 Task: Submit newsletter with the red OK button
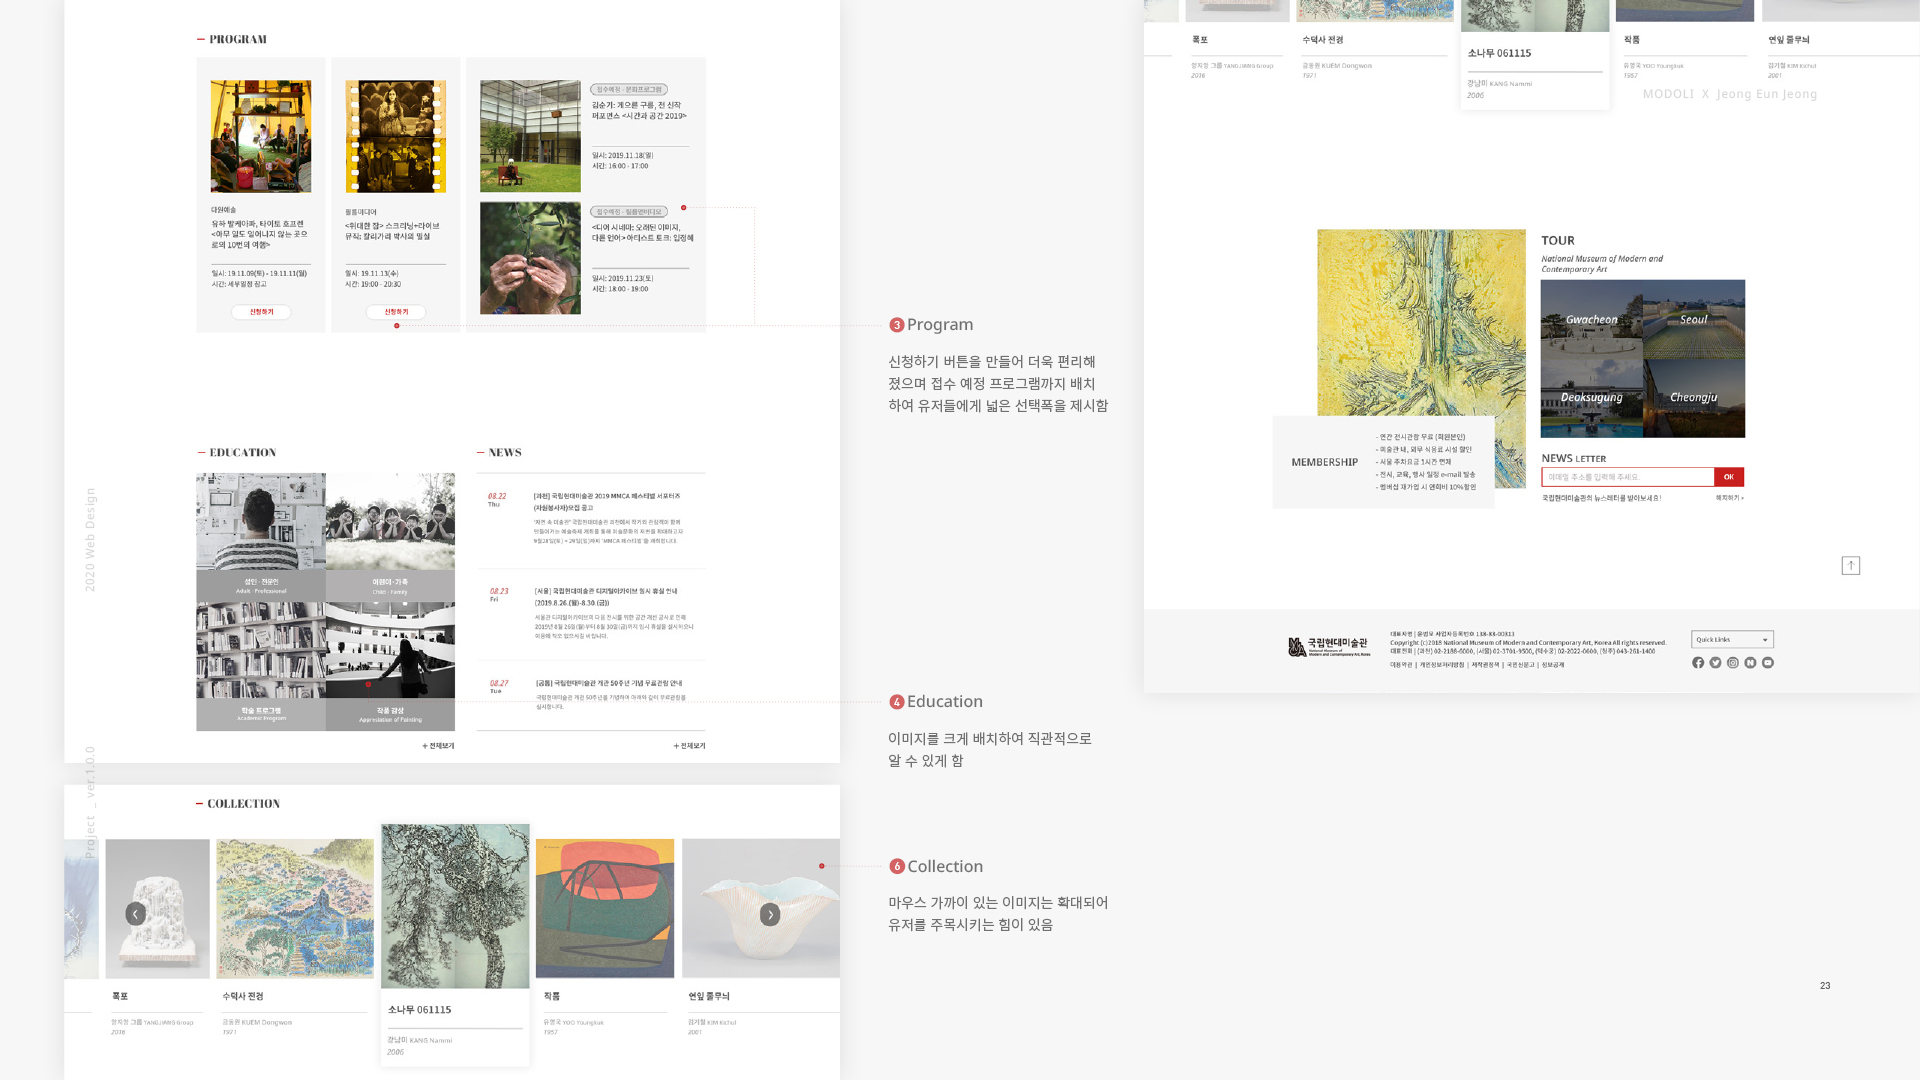[x=1729, y=477]
